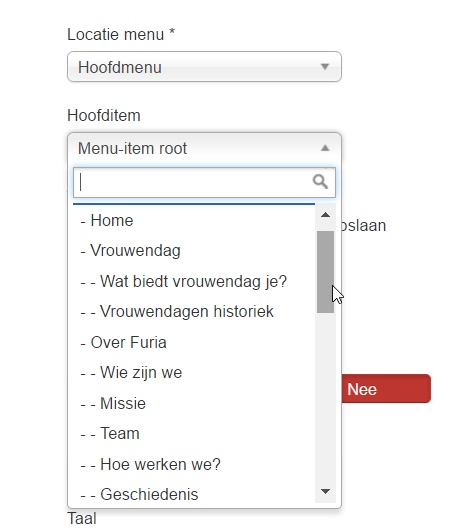
Task: Select the Team option
Action: pyautogui.click(x=194, y=433)
